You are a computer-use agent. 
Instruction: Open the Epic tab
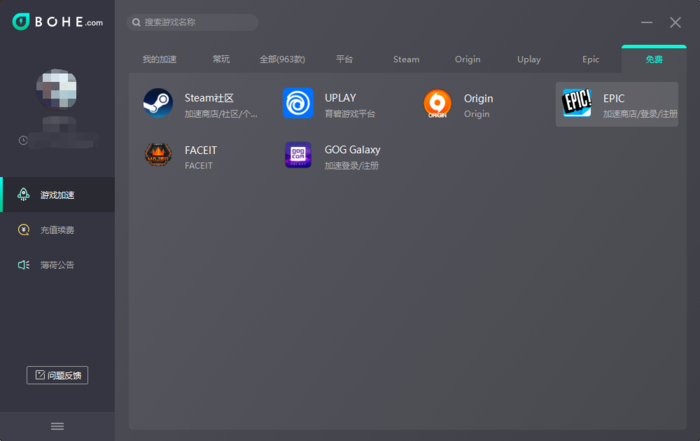coord(590,59)
